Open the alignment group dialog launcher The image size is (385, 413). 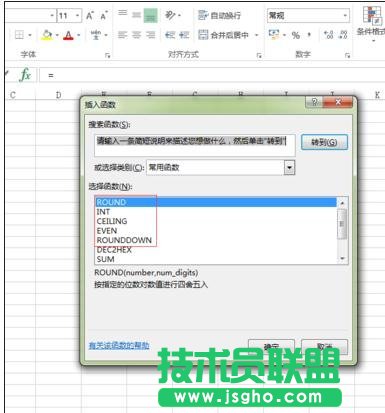(x=259, y=55)
